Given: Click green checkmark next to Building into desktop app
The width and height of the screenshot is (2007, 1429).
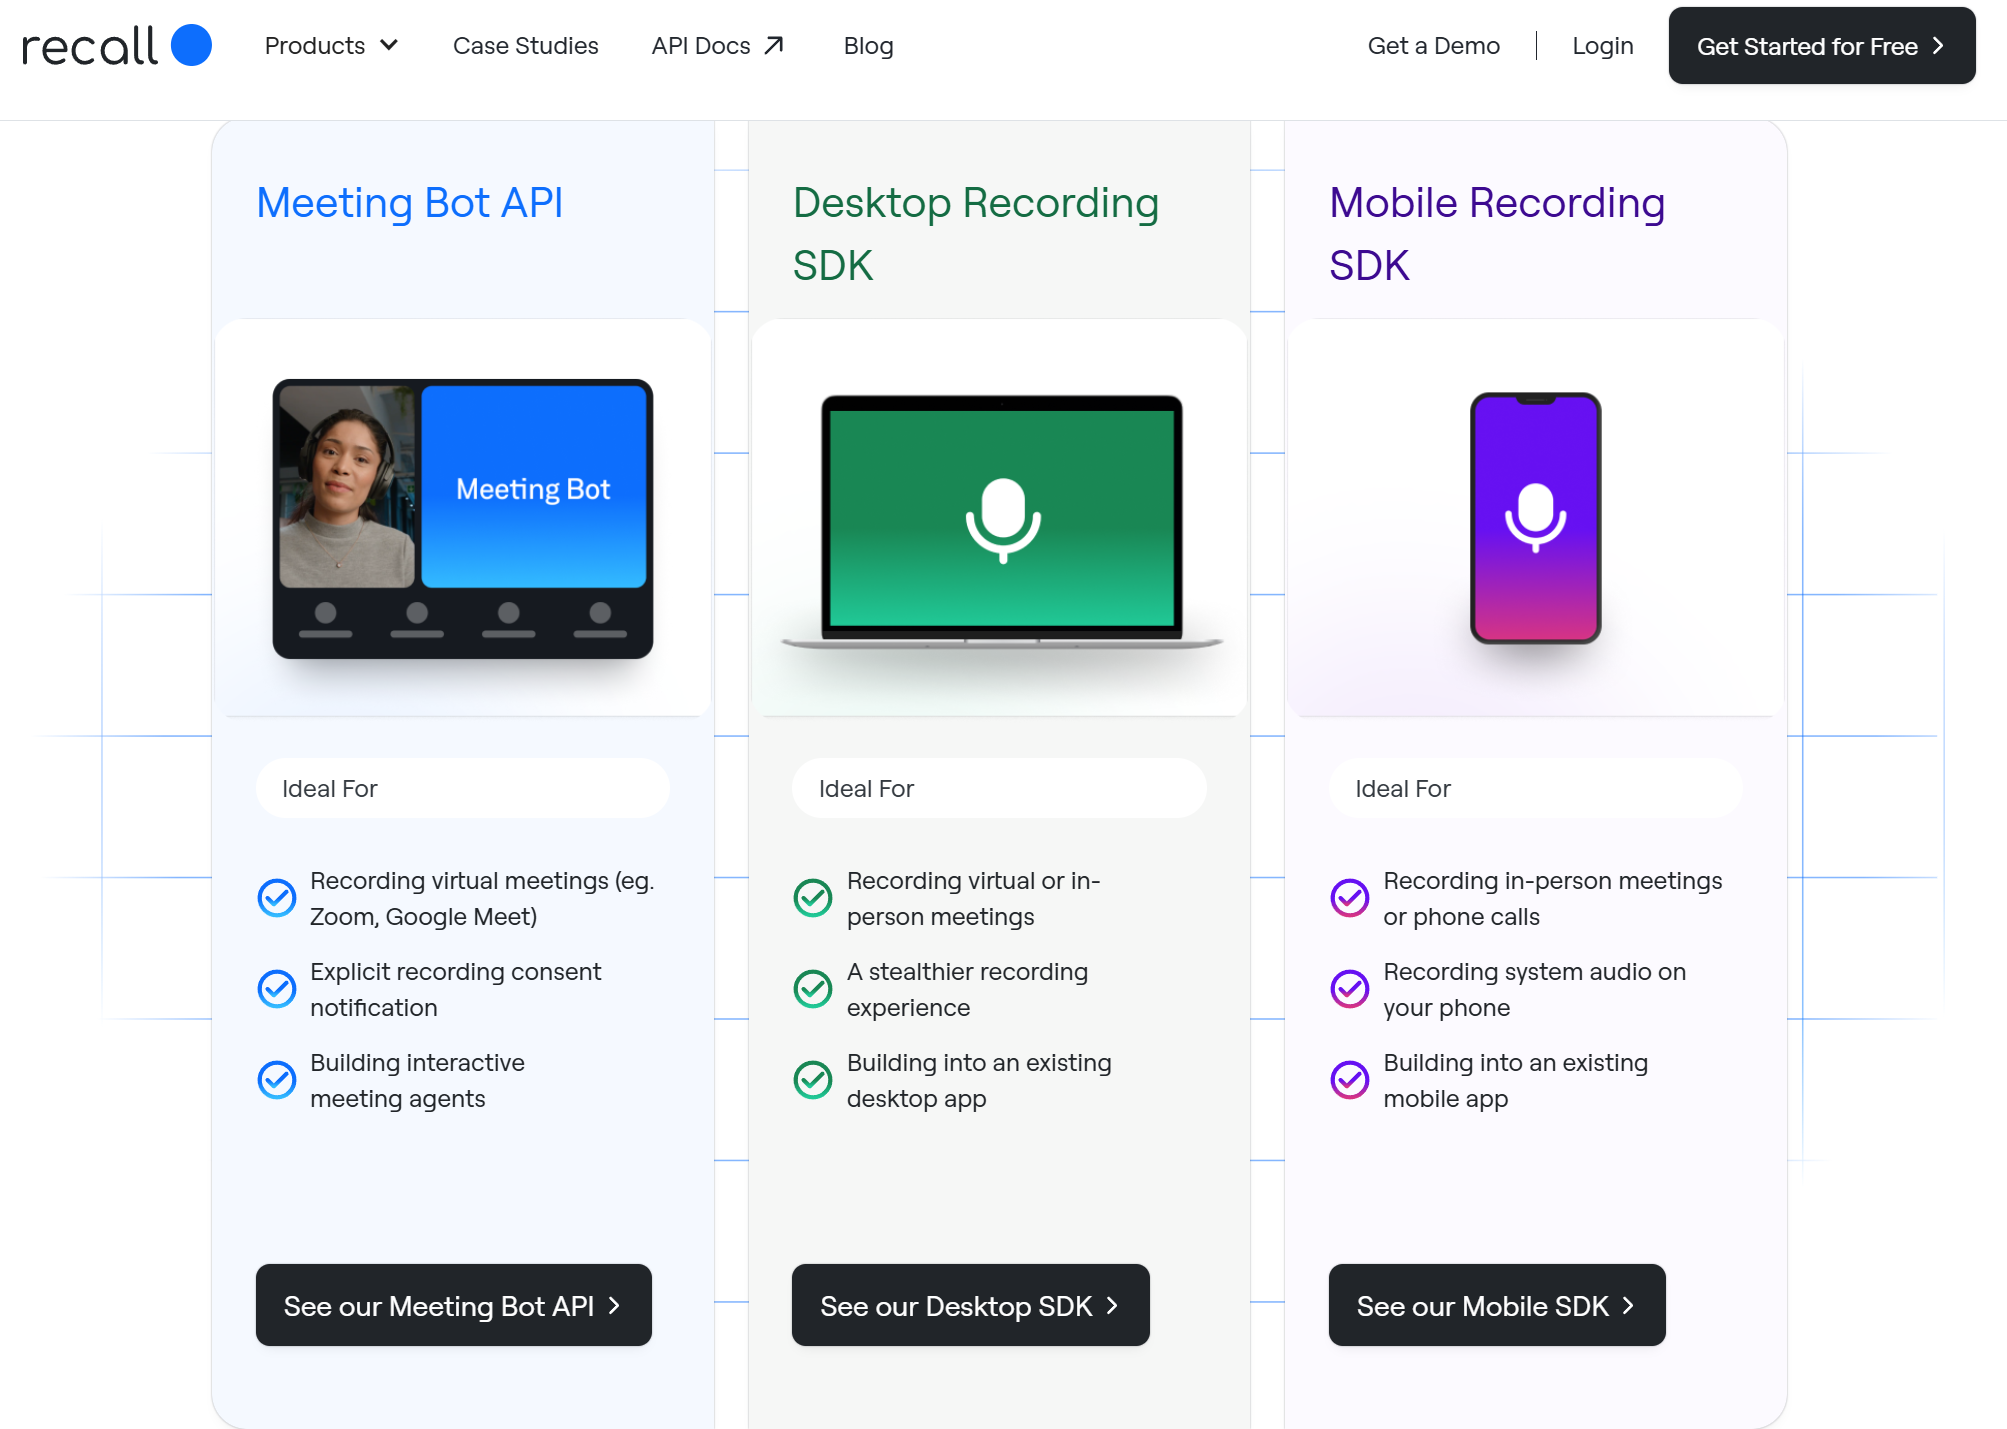Looking at the screenshot, I should [813, 1080].
